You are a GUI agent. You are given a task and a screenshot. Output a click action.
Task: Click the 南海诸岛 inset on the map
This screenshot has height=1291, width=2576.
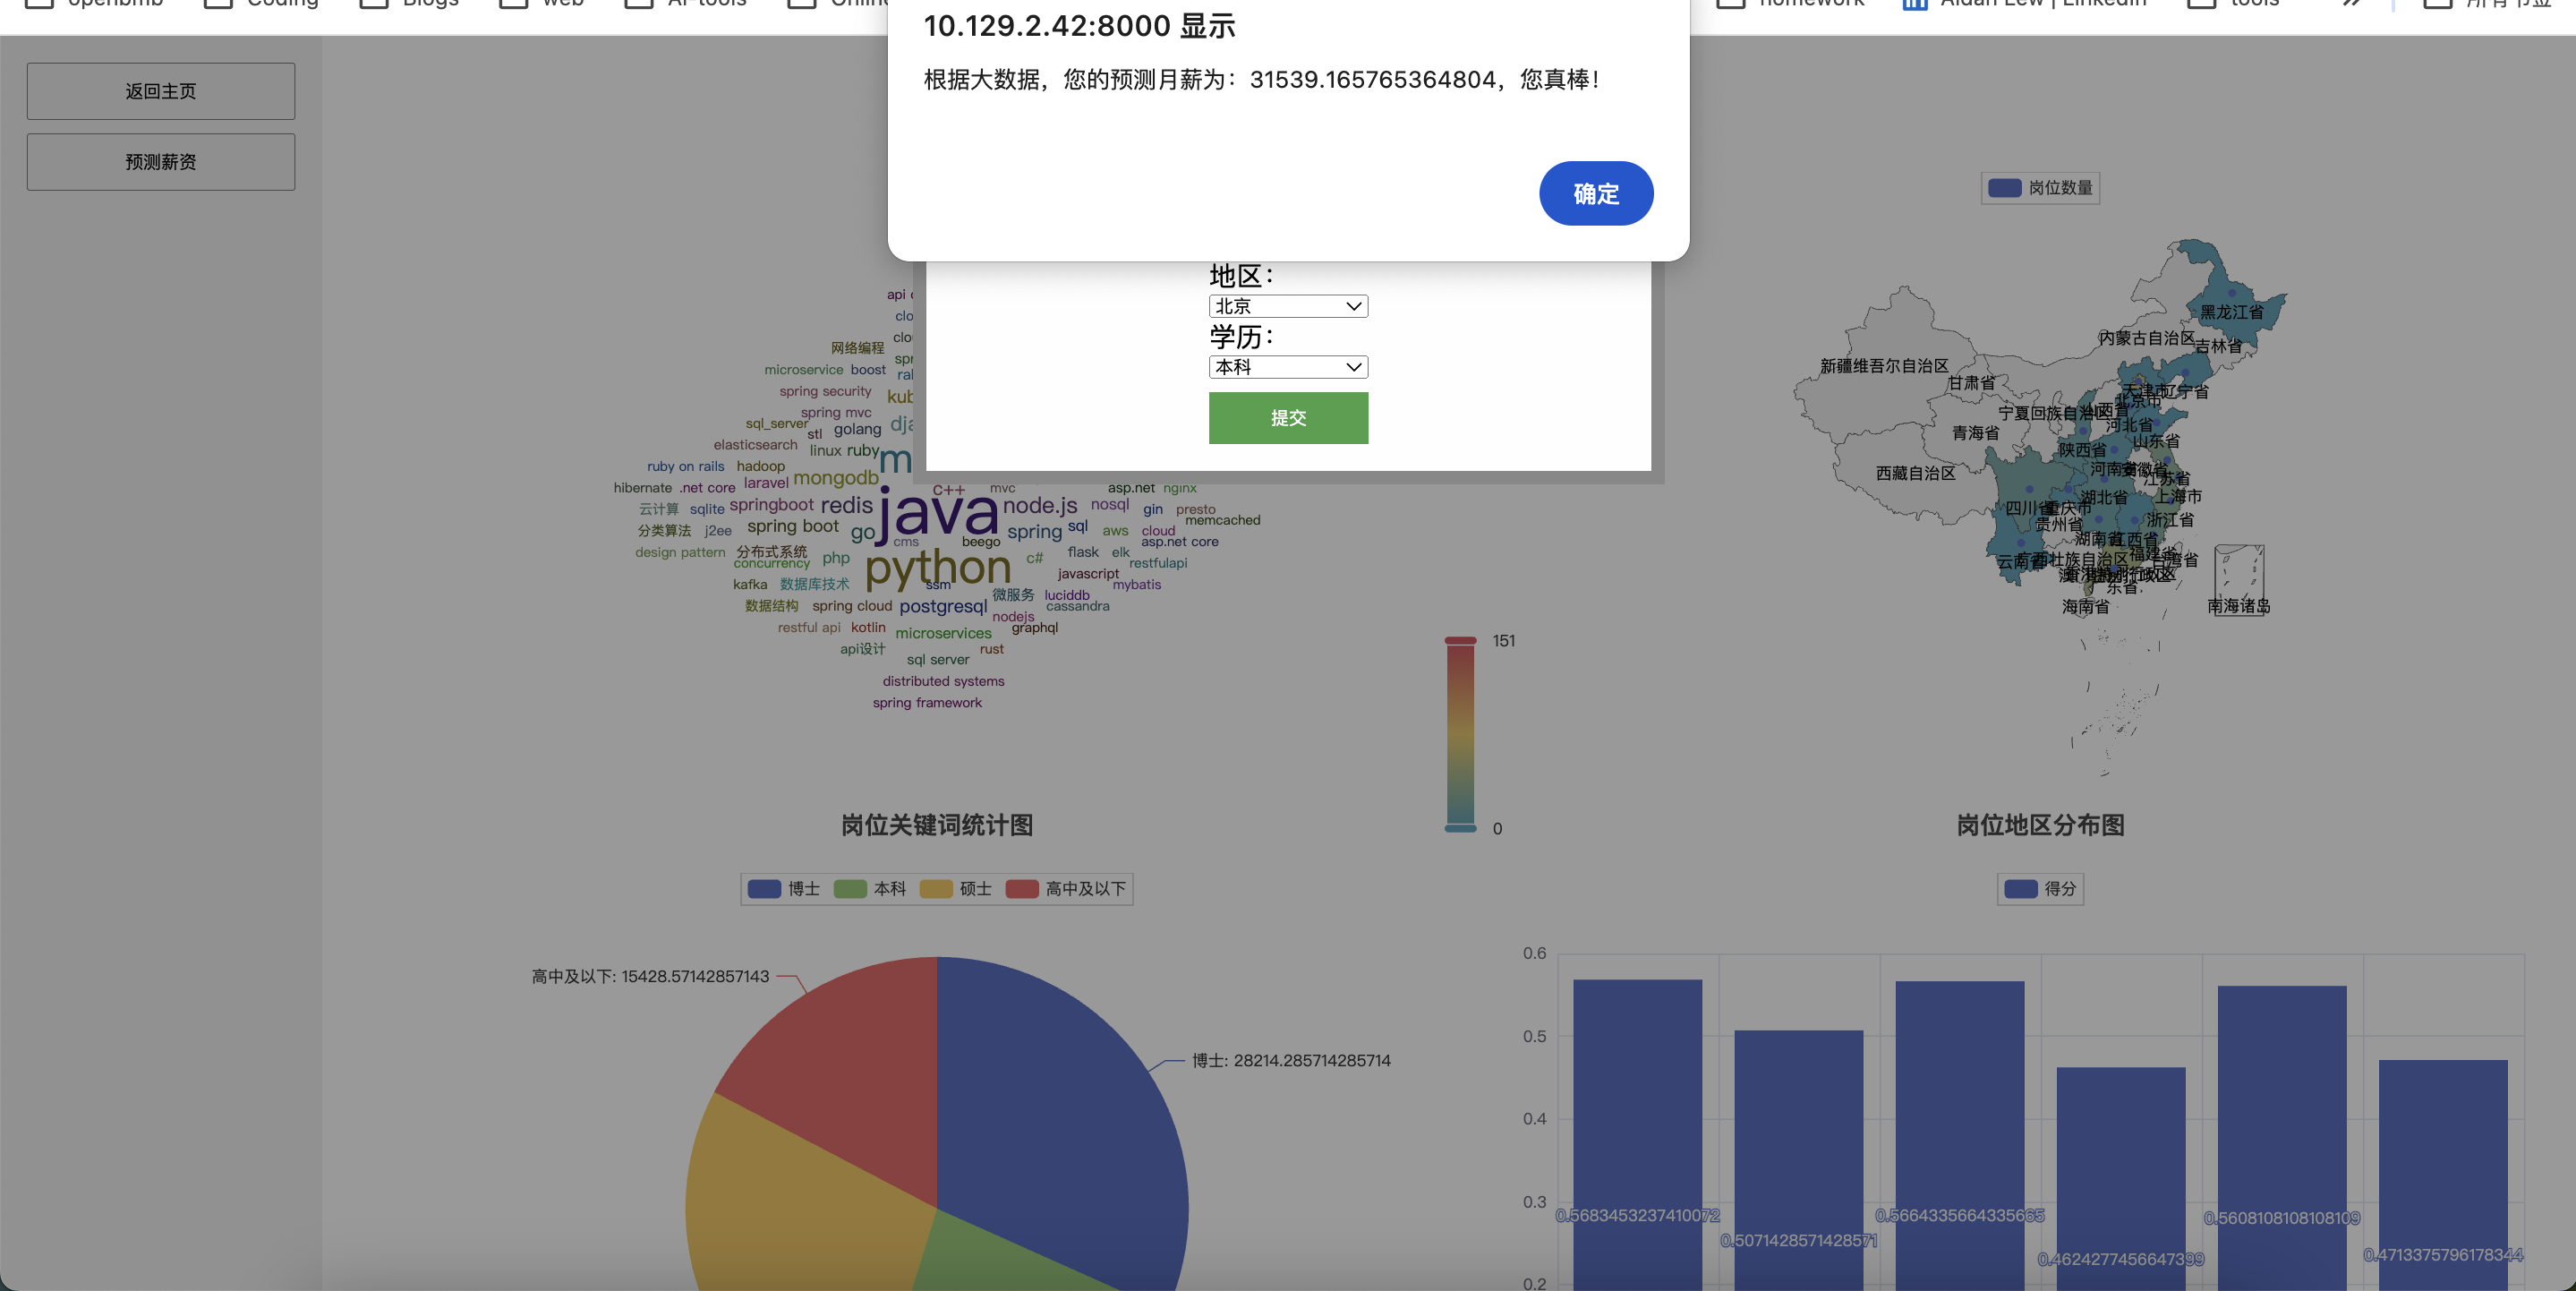2239,580
